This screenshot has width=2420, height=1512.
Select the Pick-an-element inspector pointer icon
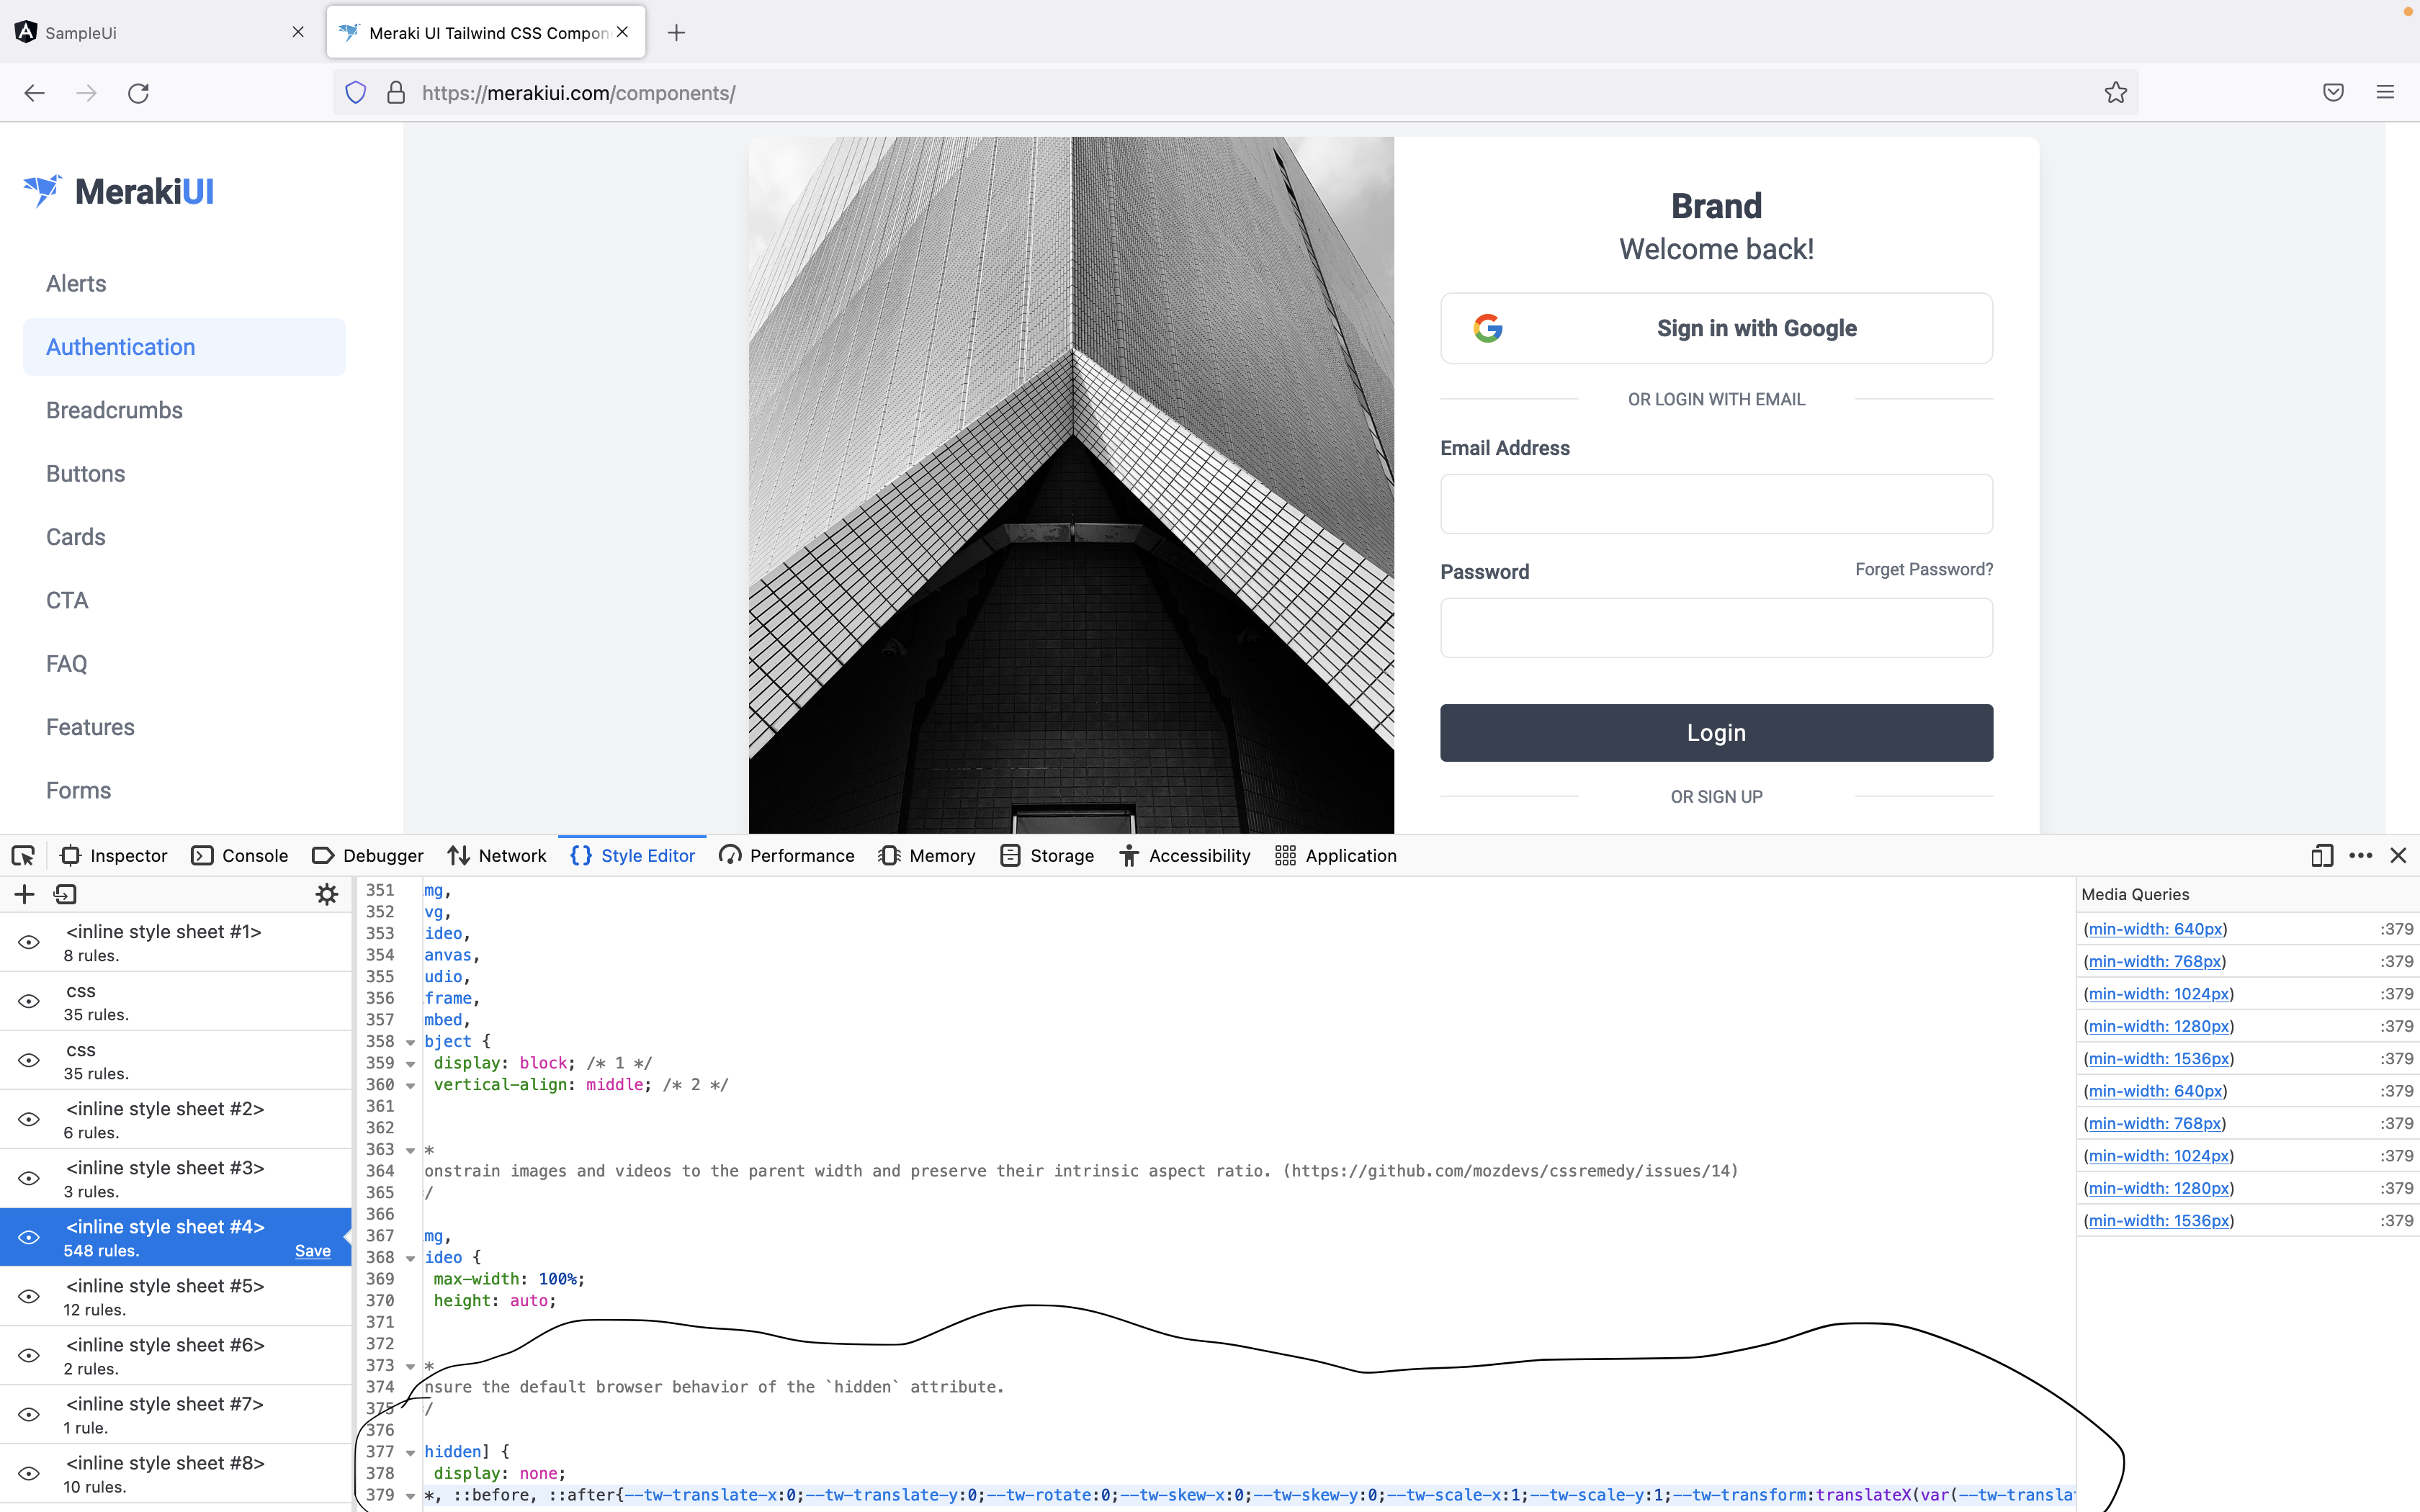click(x=23, y=856)
